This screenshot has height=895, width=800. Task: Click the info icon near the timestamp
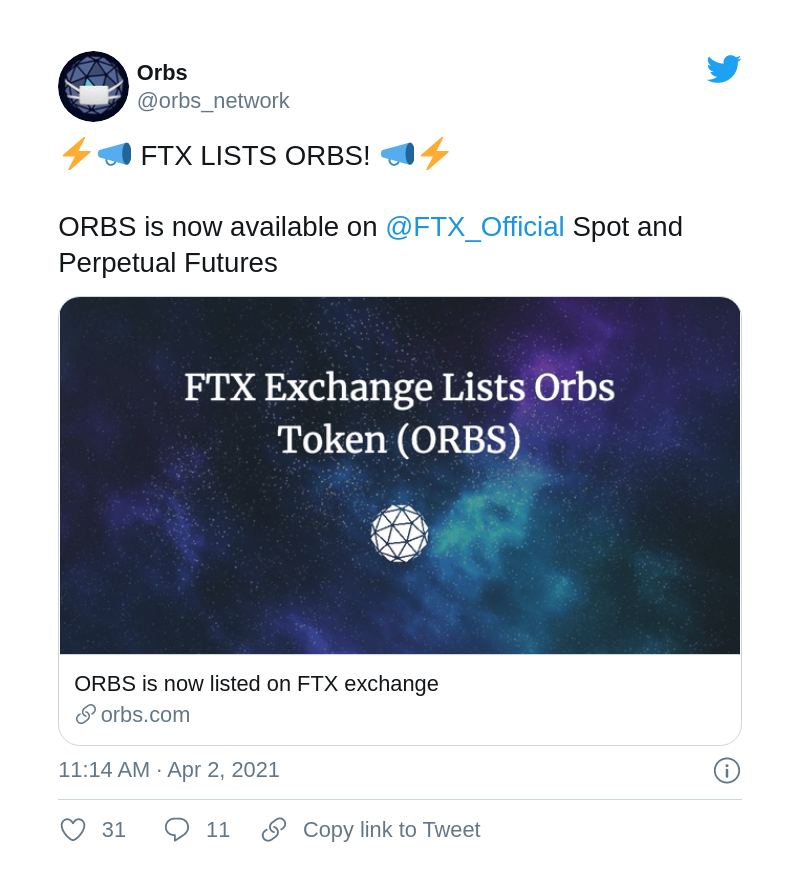[727, 770]
